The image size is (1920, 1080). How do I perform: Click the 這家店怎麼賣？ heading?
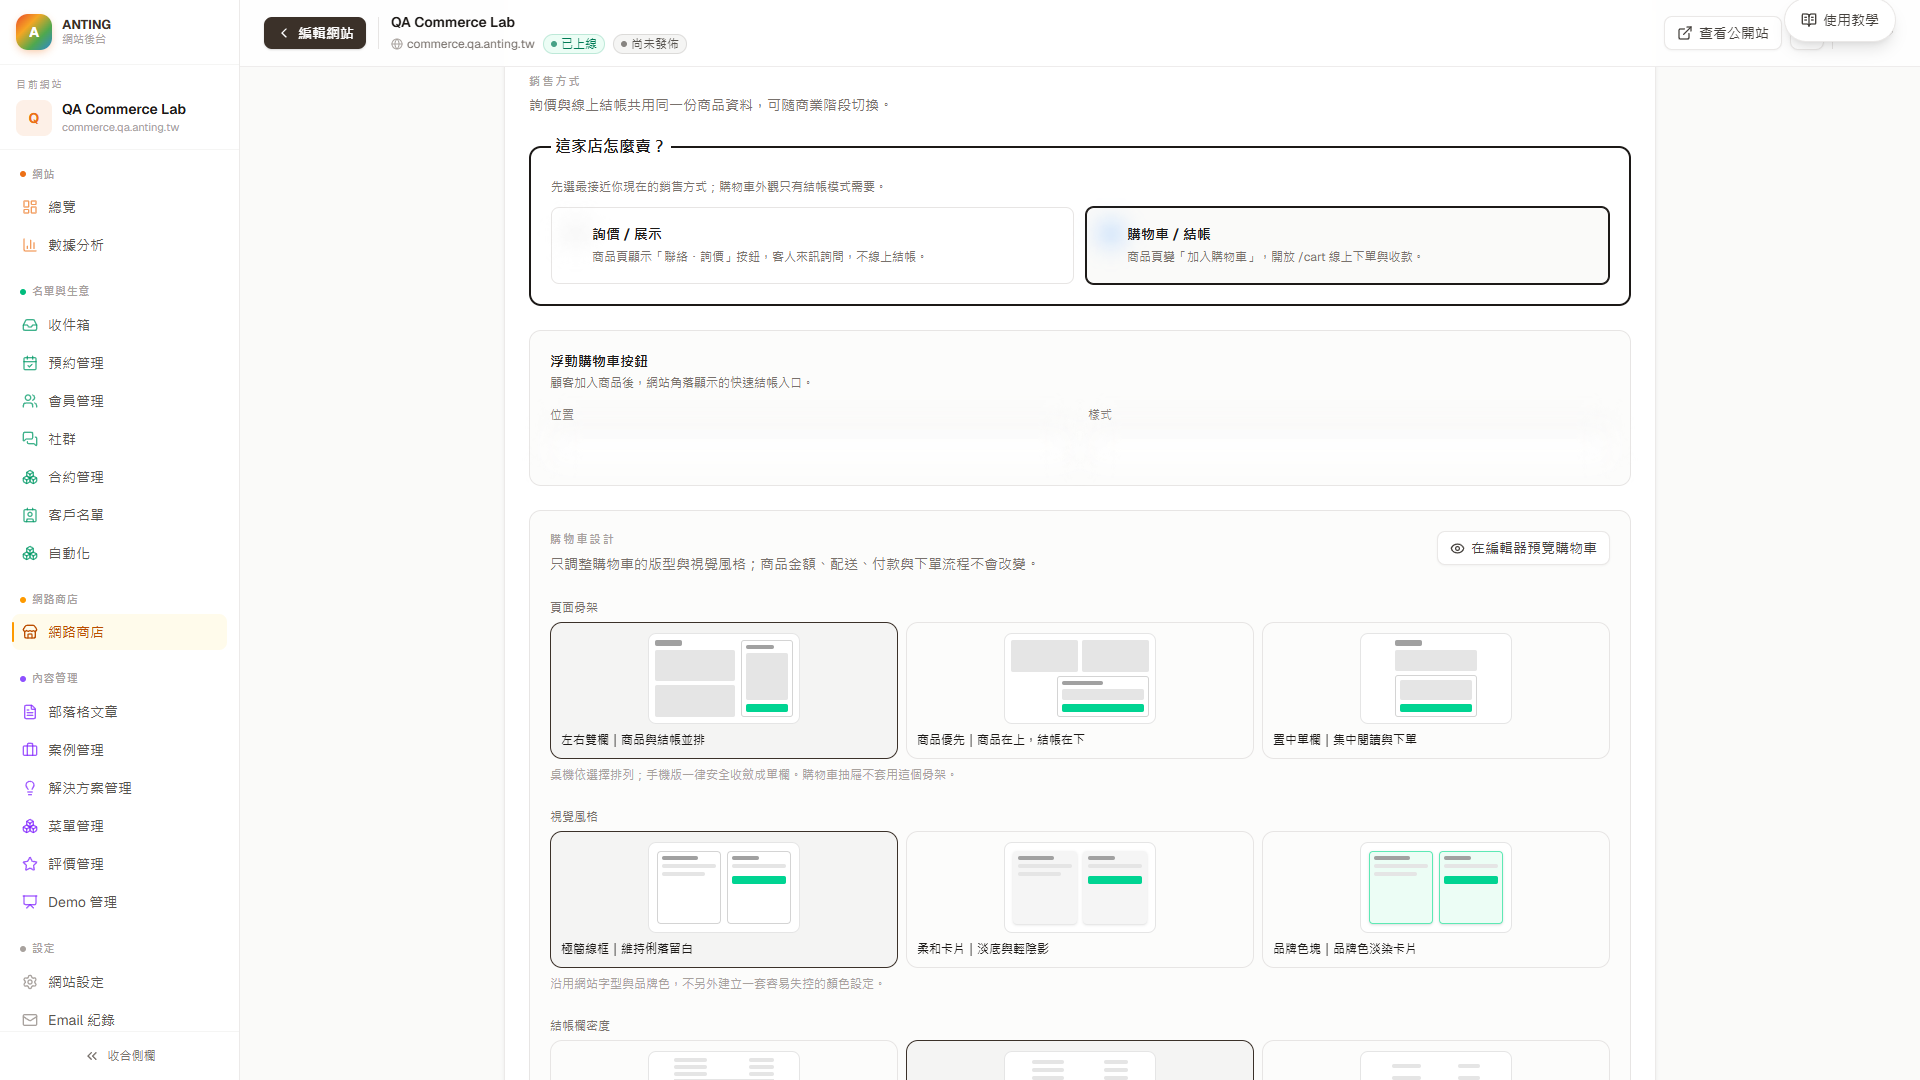610,146
